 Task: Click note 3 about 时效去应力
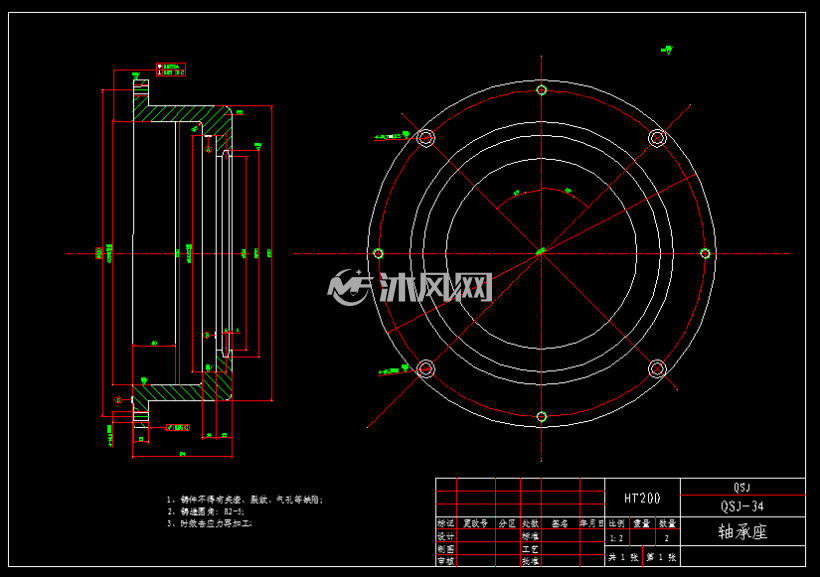[210, 523]
